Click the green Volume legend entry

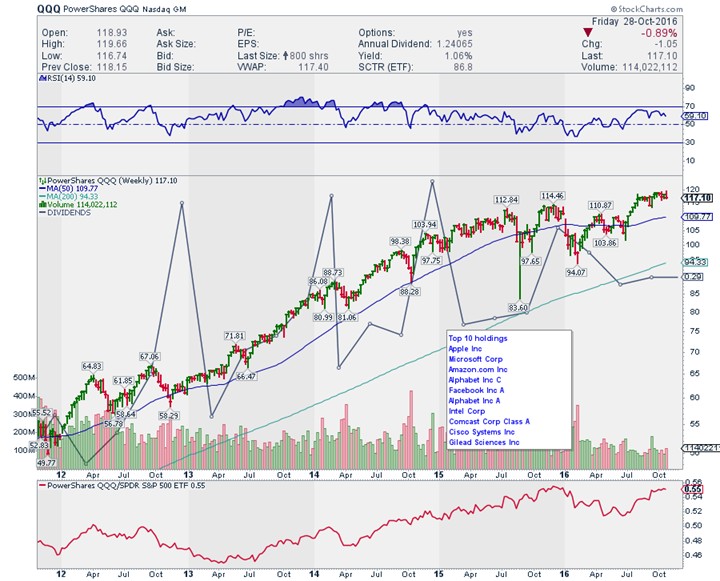tap(78, 205)
